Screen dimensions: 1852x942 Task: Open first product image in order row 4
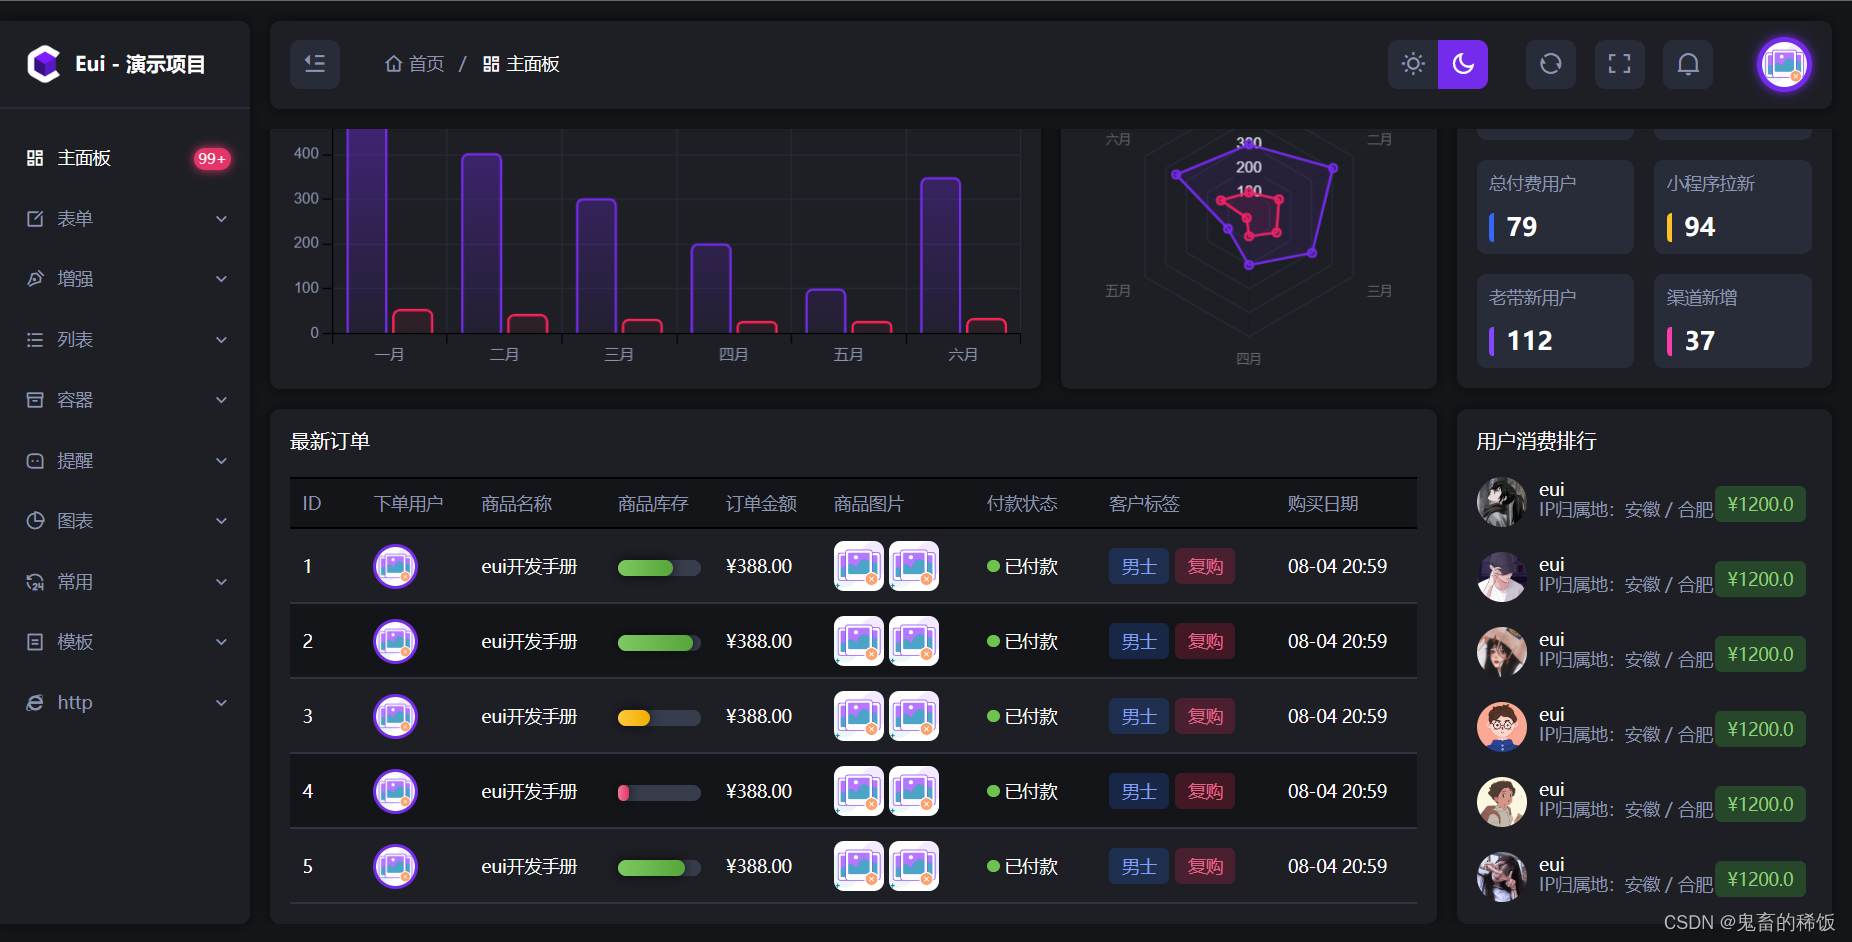pos(859,791)
